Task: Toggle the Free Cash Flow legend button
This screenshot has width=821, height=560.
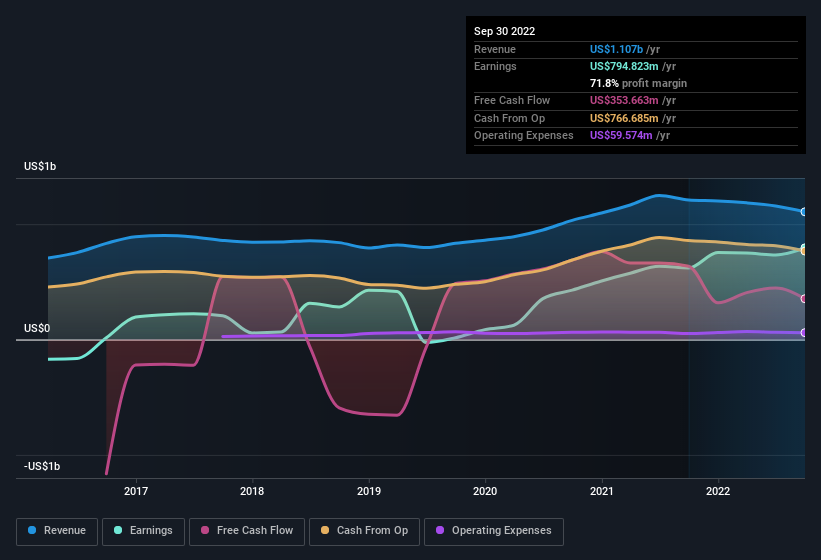Action: 247,531
